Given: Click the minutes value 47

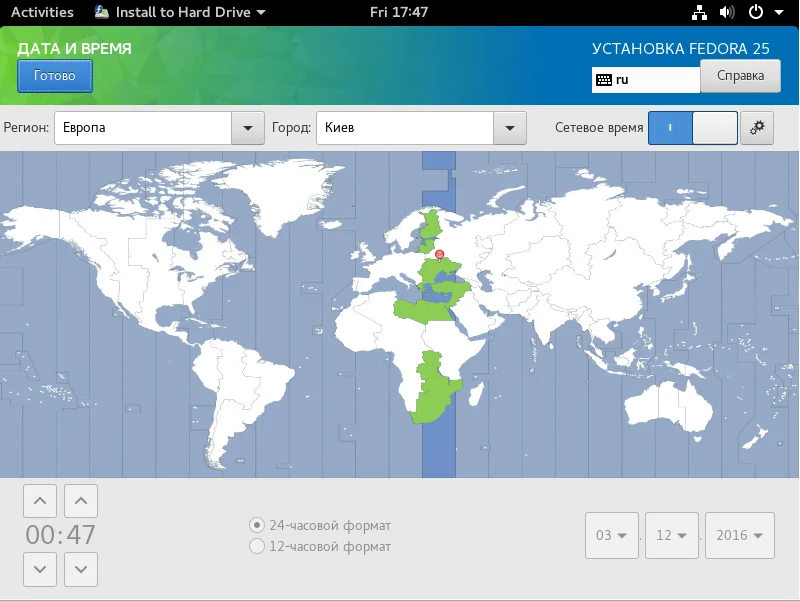Looking at the screenshot, I should click(x=81, y=535).
